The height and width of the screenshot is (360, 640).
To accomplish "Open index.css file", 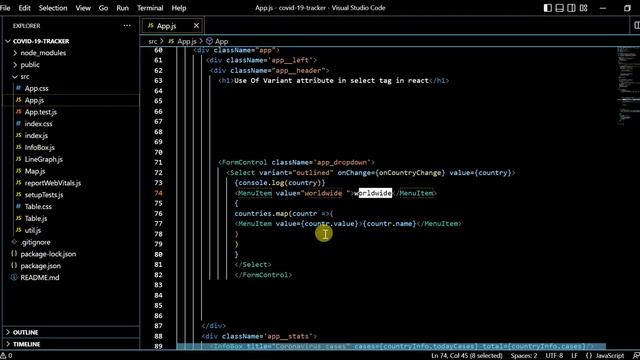I will pos(38,124).
